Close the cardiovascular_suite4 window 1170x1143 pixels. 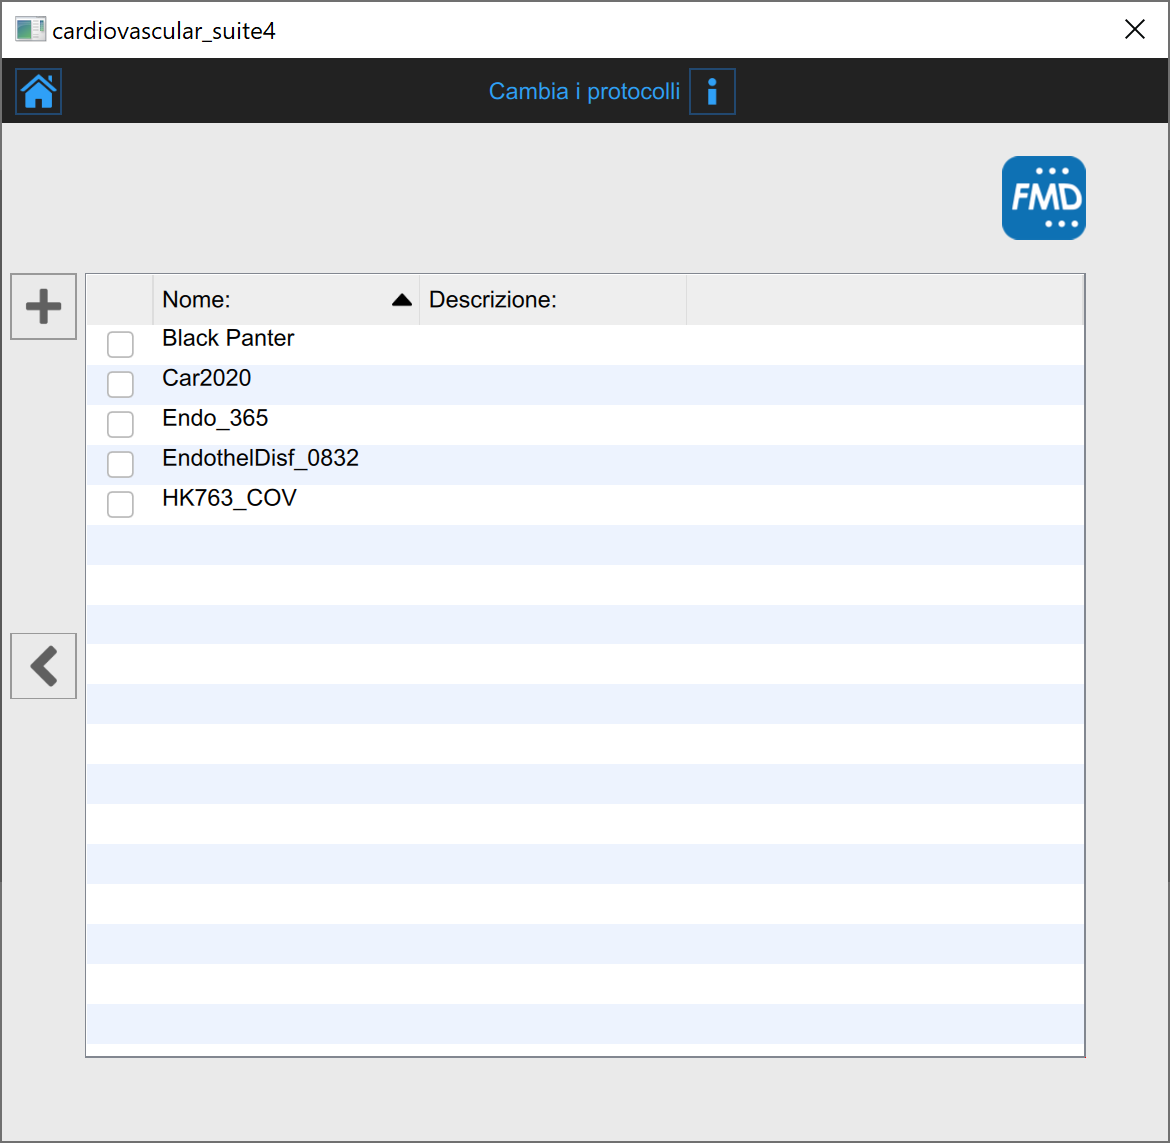(x=1134, y=30)
